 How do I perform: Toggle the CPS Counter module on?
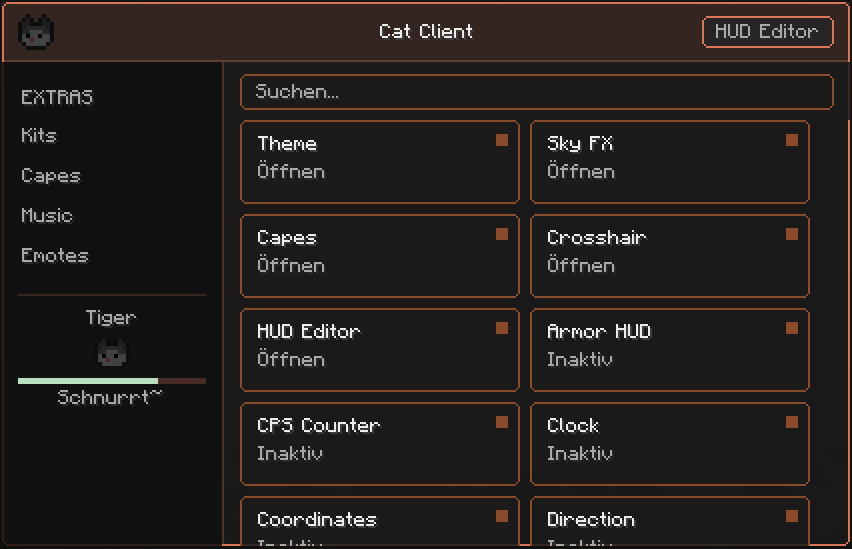(x=380, y=444)
